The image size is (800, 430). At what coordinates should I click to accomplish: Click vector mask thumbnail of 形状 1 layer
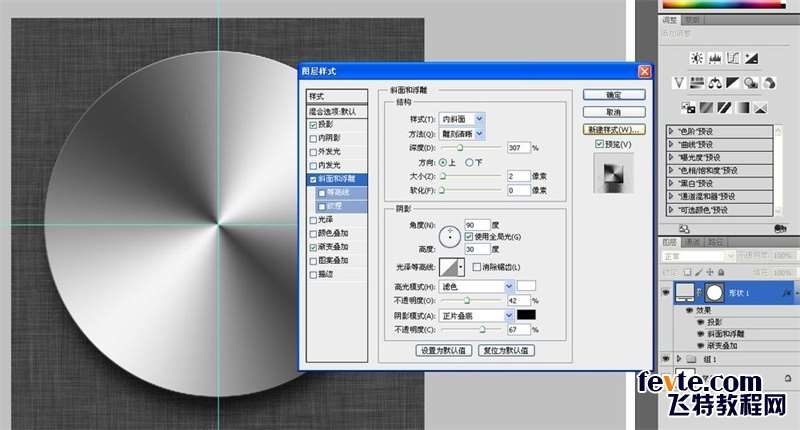coord(714,293)
